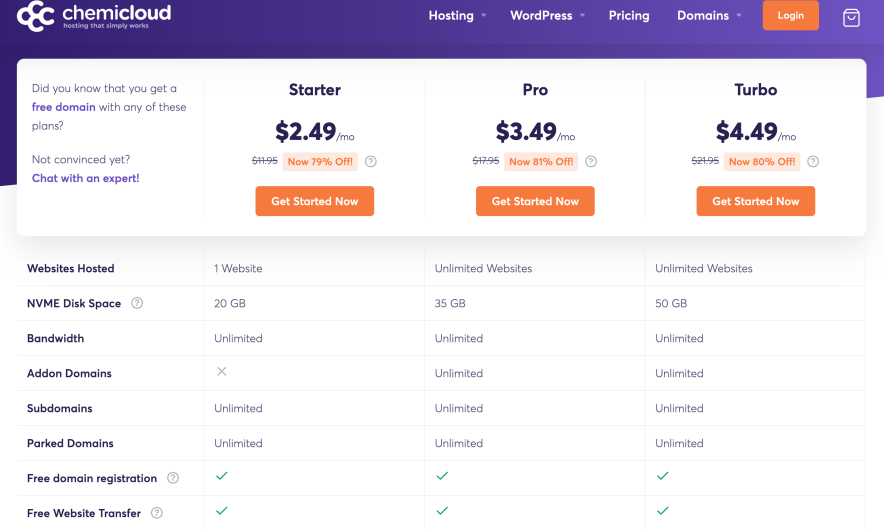
Task: Click the NVME Disk Space help icon
Action: tap(137, 303)
